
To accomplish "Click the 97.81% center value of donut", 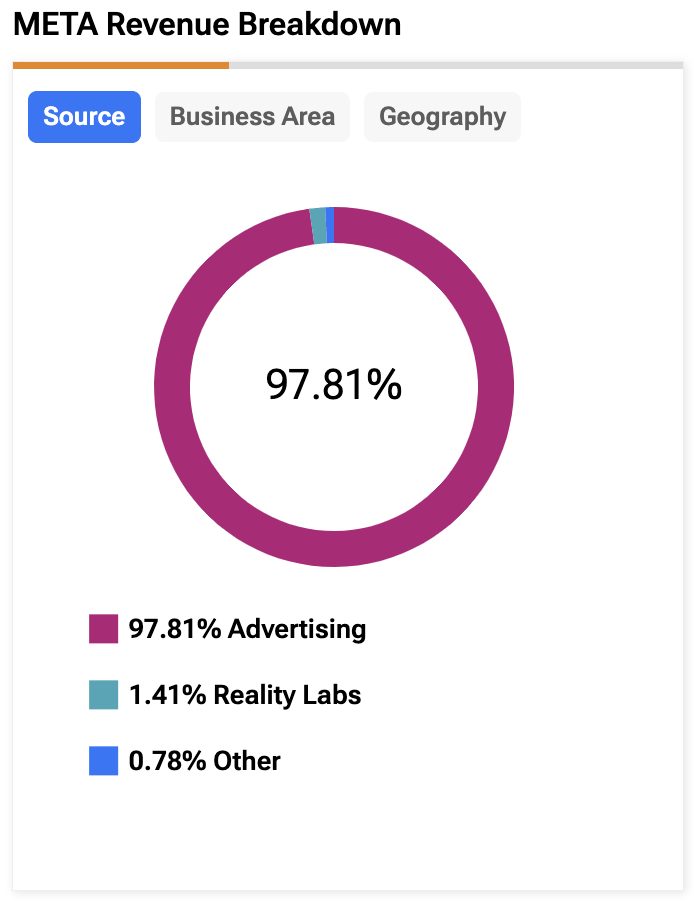I will [334, 385].
